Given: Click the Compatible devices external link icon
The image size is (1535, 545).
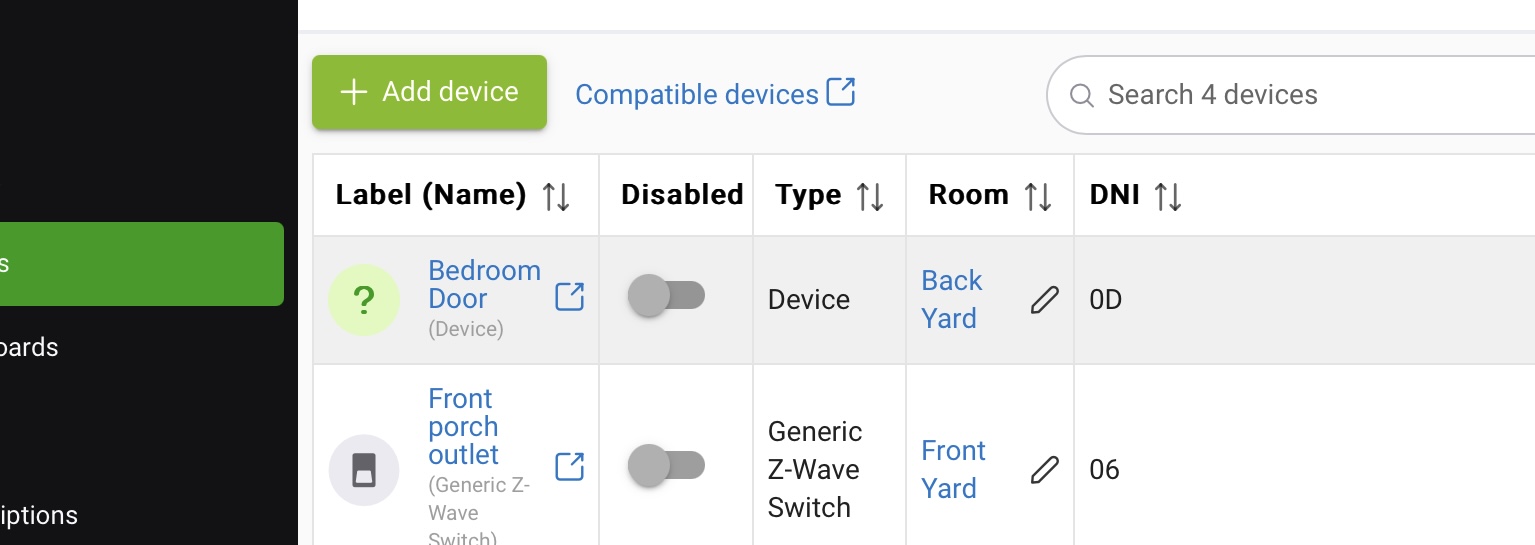Looking at the screenshot, I should (841, 92).
